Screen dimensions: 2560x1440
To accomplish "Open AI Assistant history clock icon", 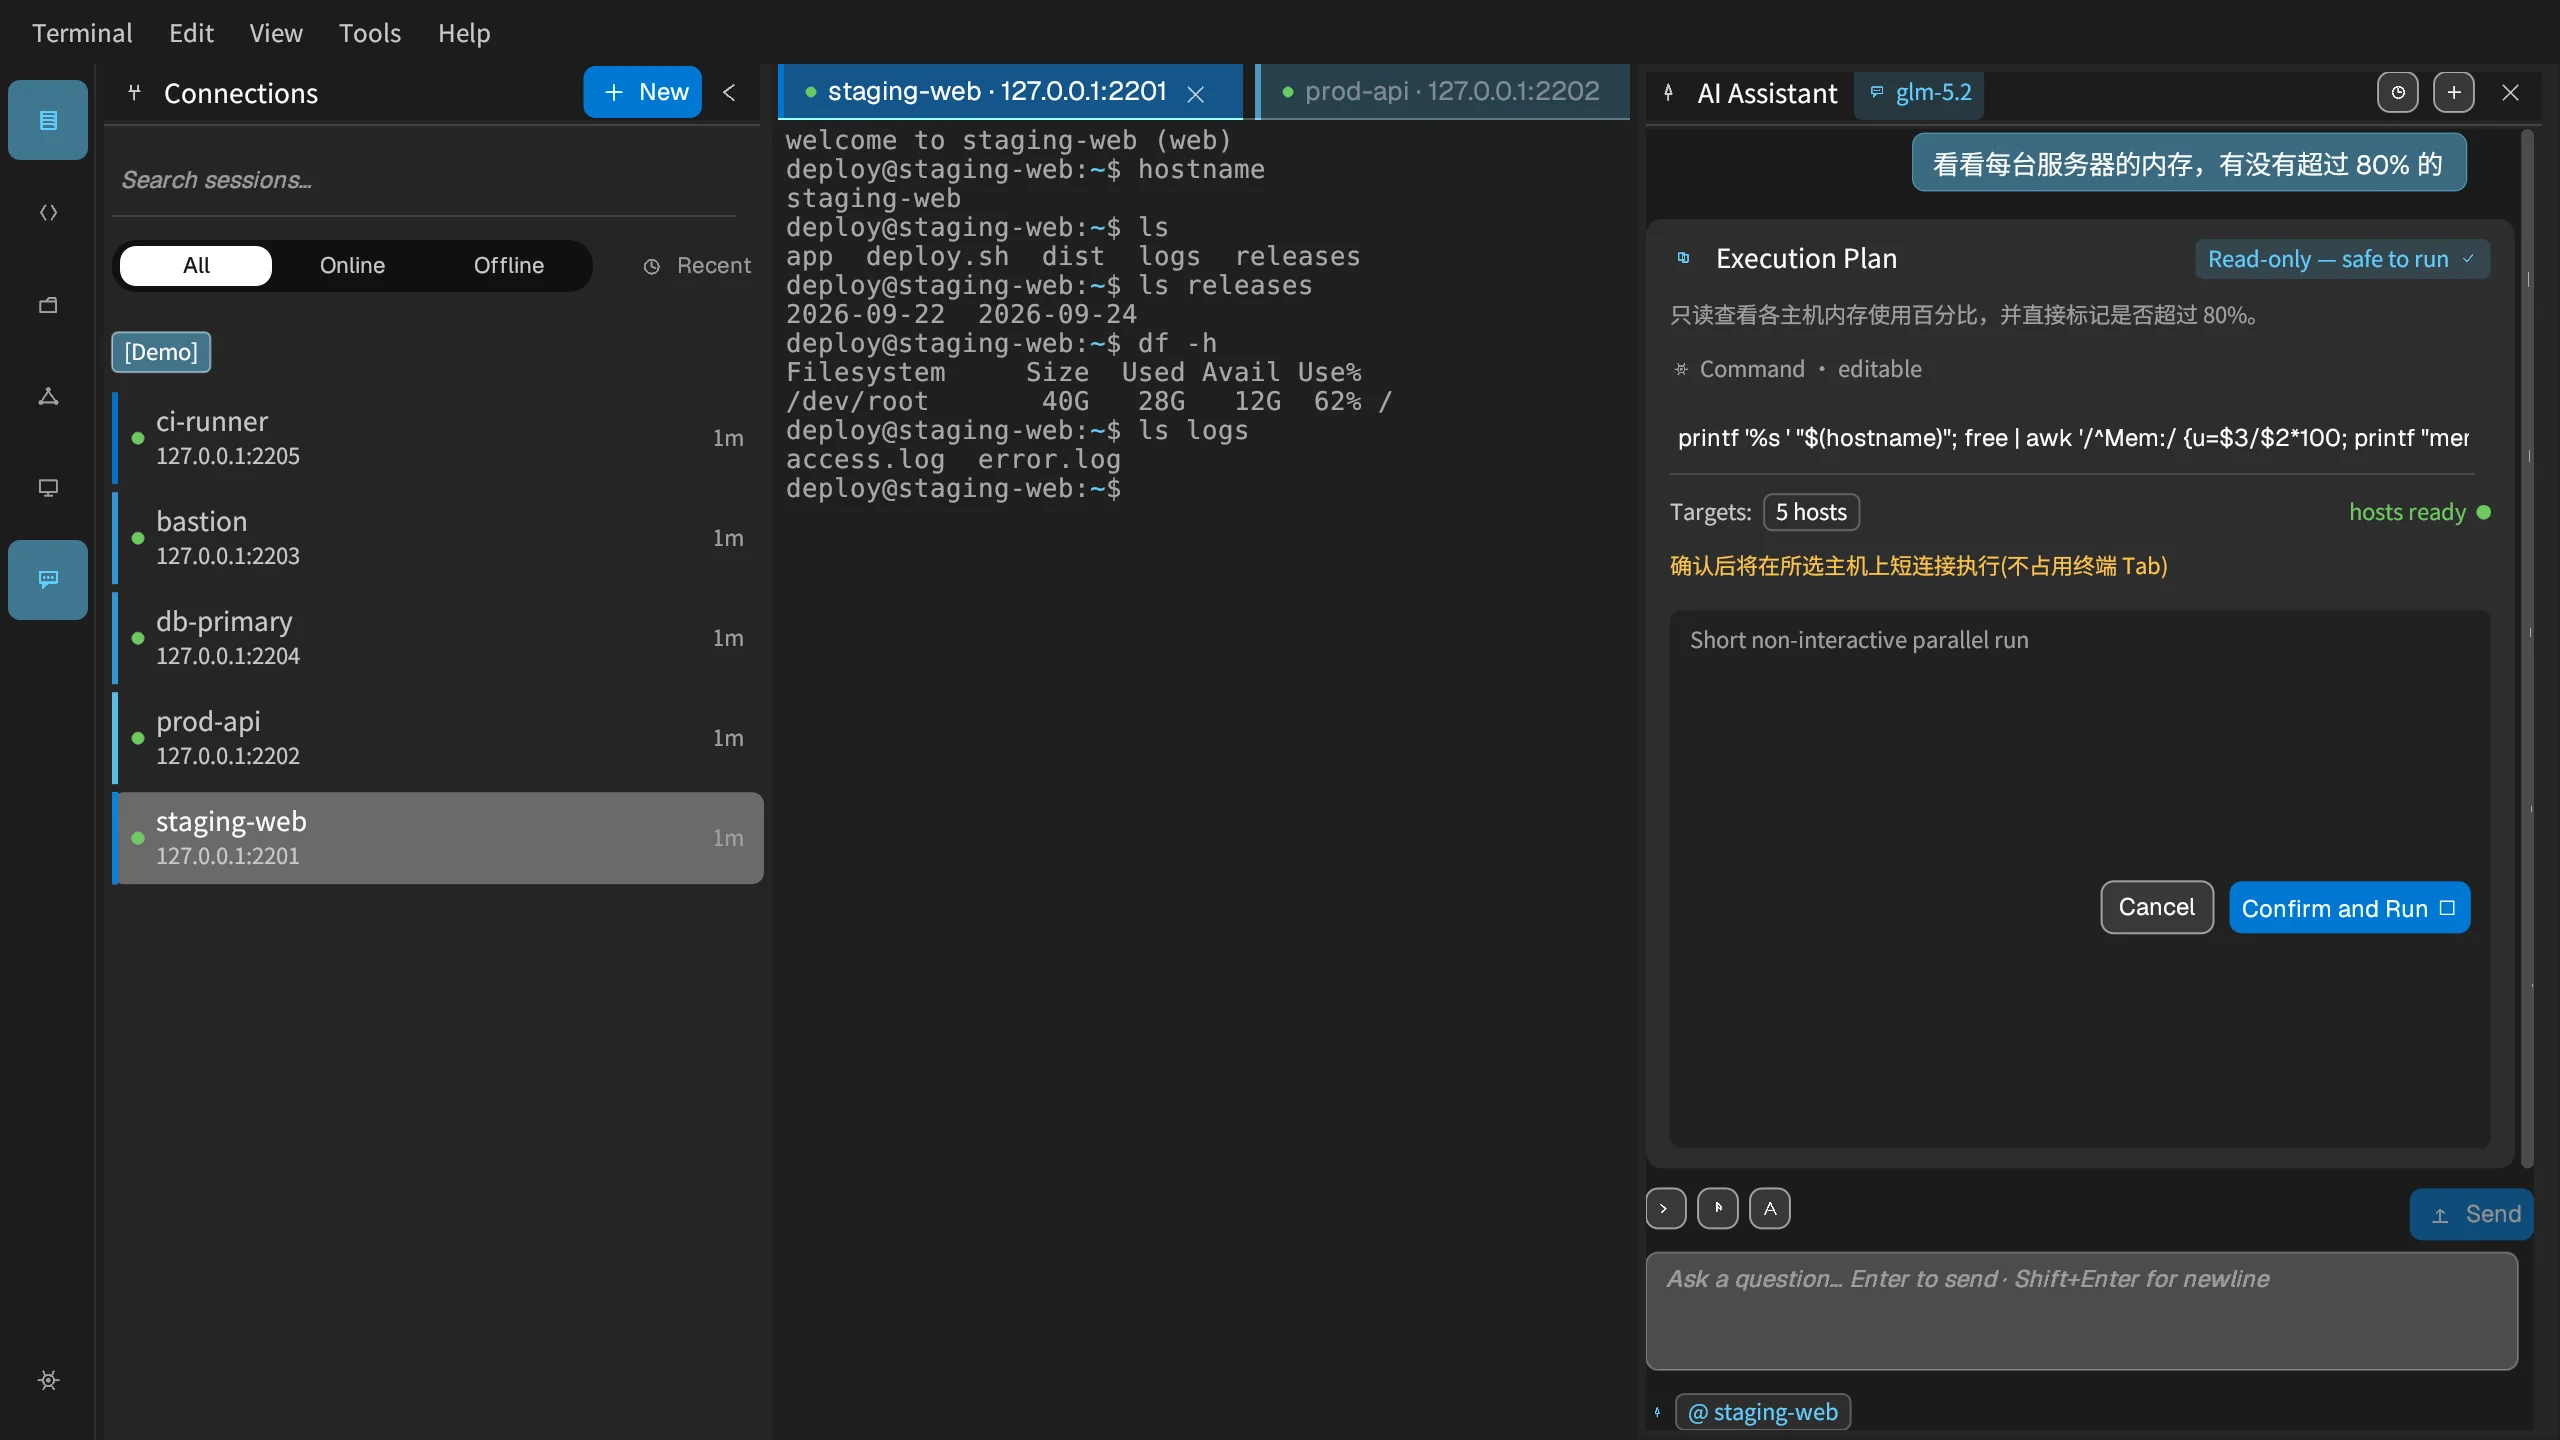I will (2398, 92).
